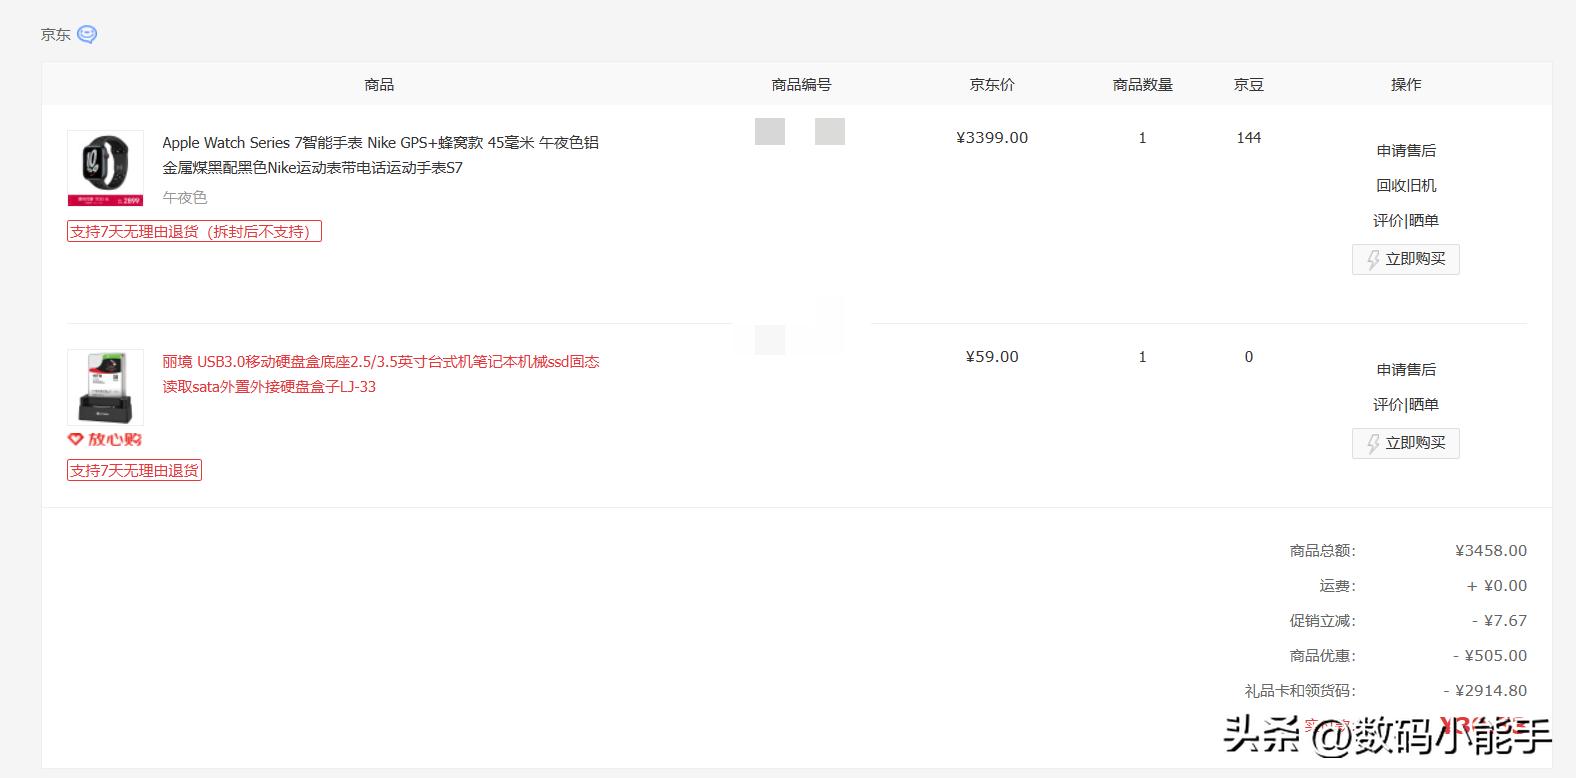Click 回收旧机 for the Apple Watch
The height and width of the screenshot is (778, 1576).
1406,186
